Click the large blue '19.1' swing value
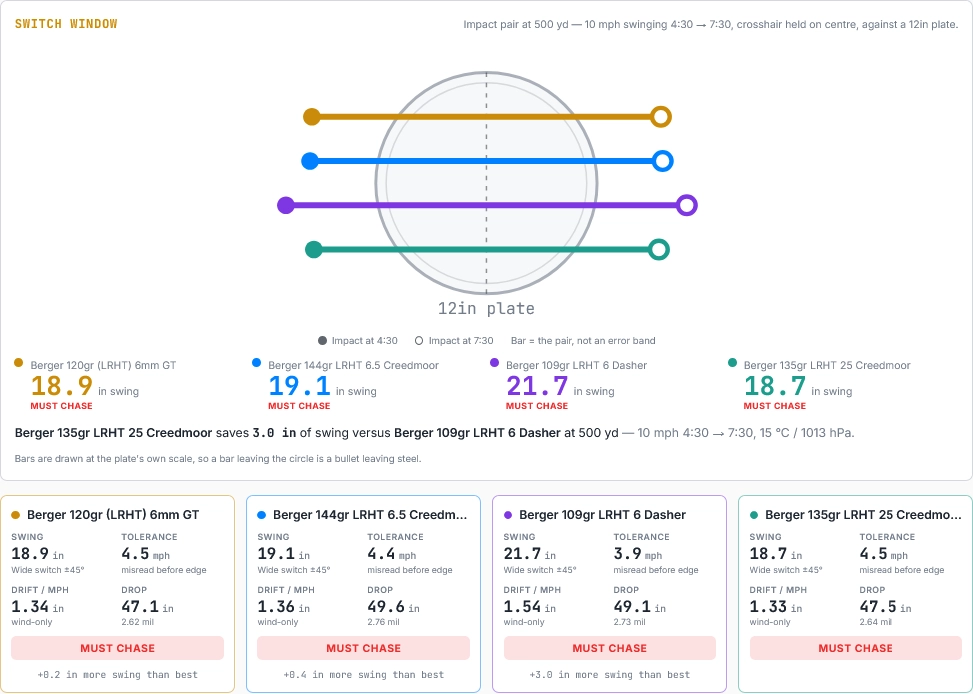The image size is (973, 694). (299, 386)
